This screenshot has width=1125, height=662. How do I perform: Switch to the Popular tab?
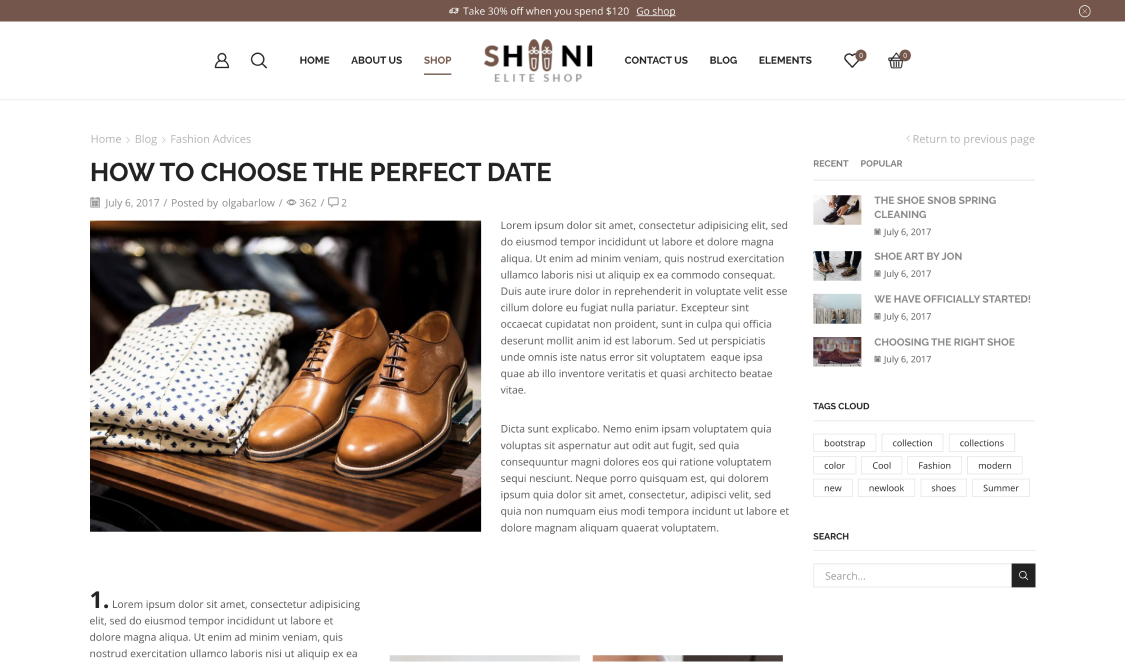[881, 164]
